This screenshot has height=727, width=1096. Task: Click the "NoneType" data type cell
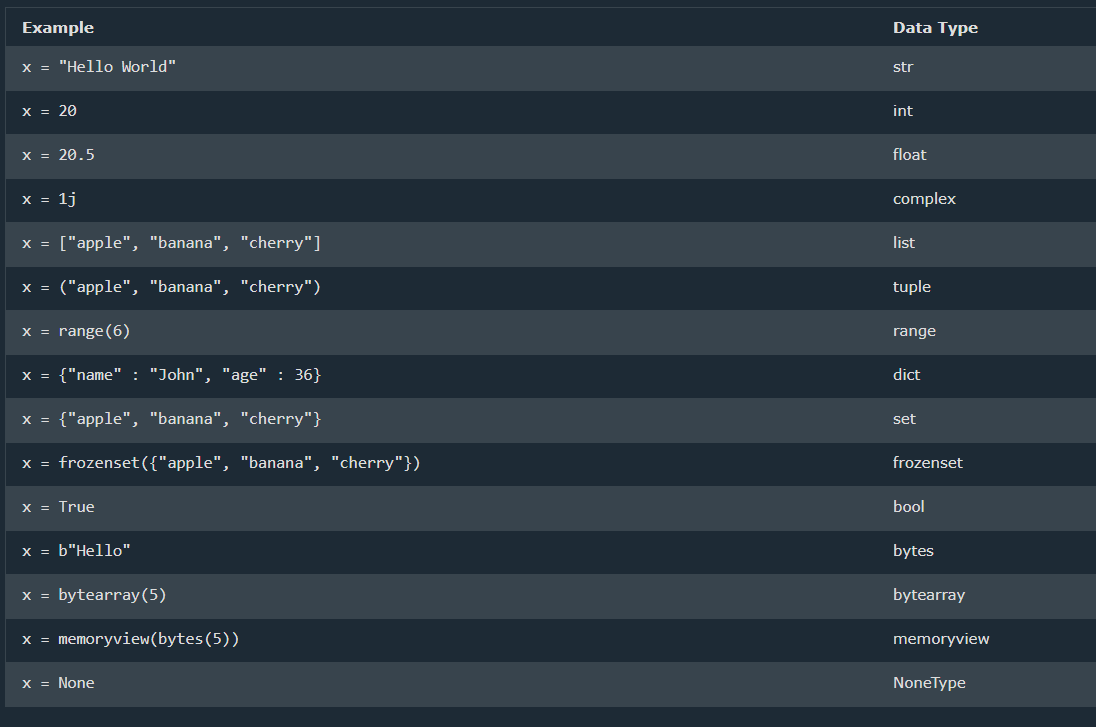click(929, 683)
